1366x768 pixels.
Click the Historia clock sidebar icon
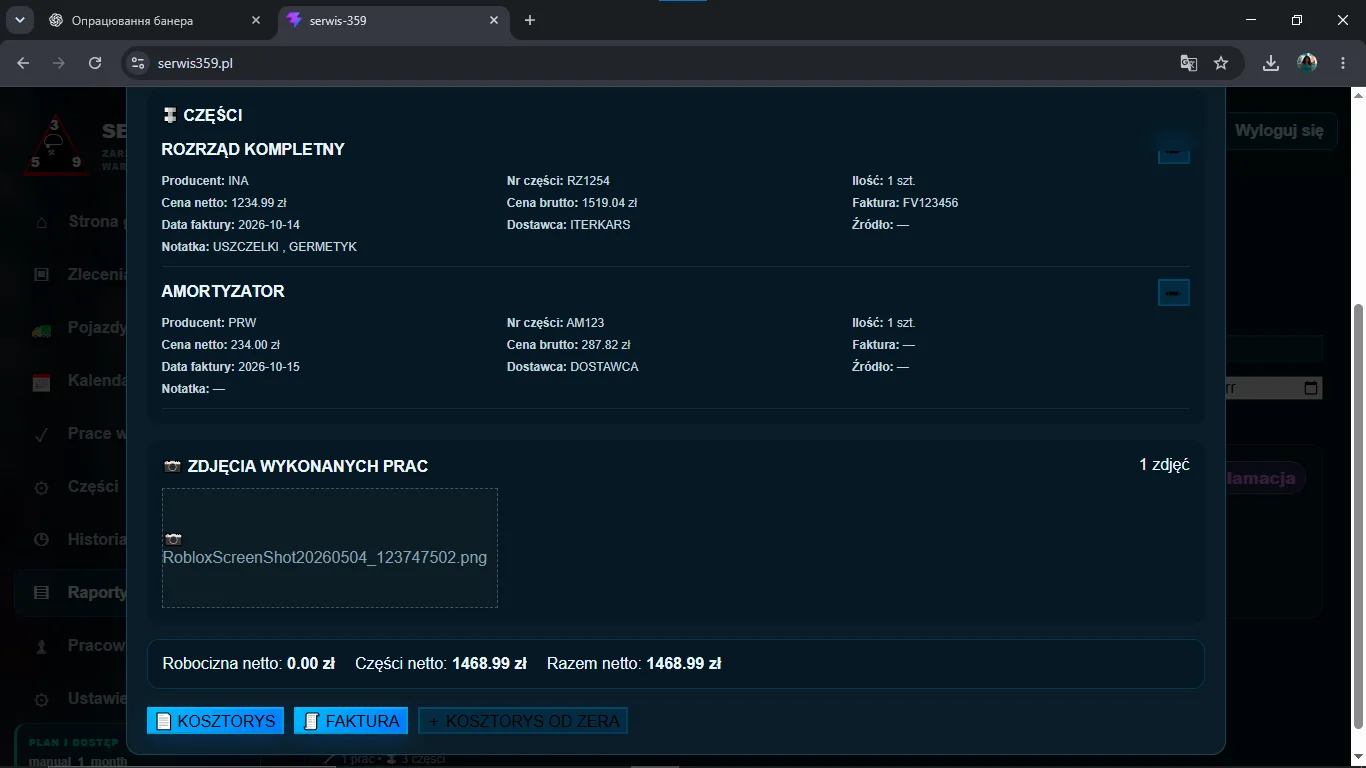click(41, 540)
